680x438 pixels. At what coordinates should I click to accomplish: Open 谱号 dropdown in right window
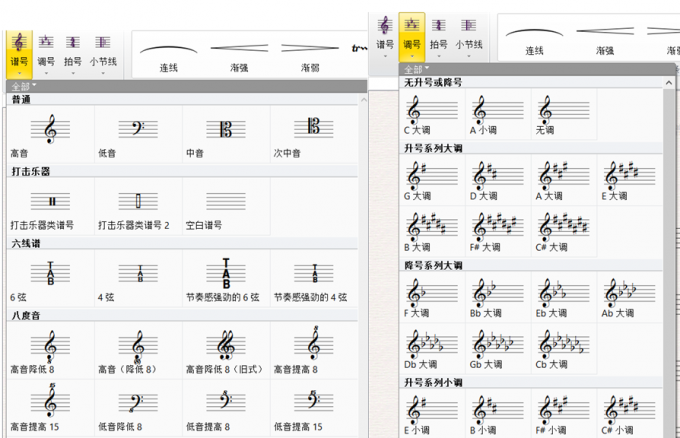pyautogui.click(x=385, y=37)
